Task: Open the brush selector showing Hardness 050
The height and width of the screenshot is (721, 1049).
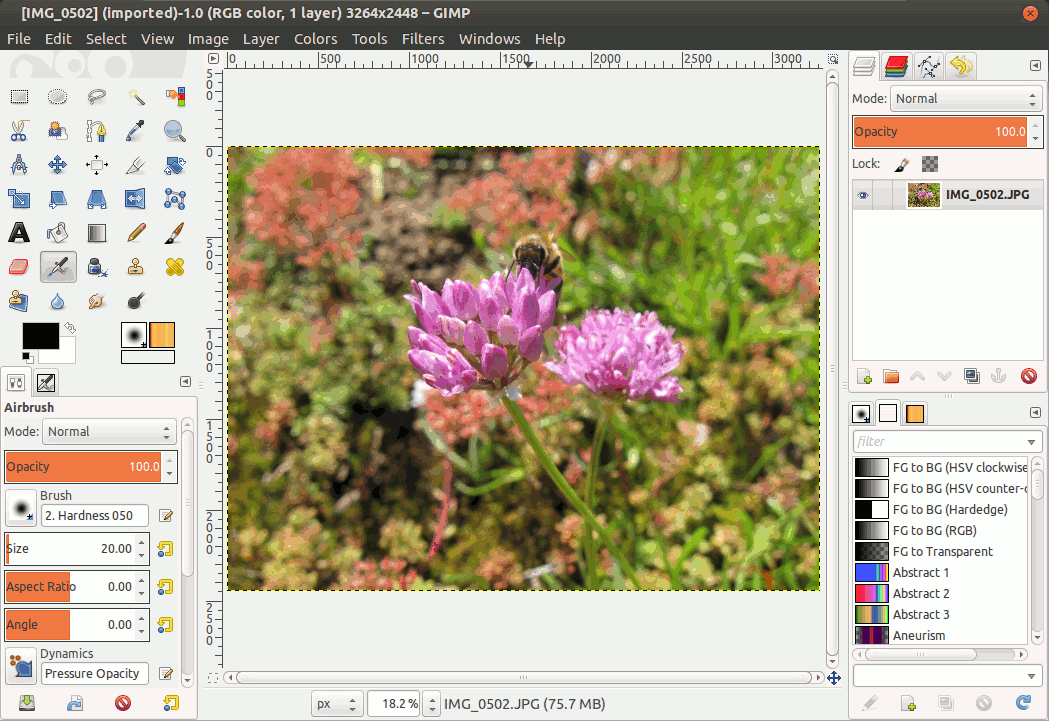Action: click(x=94, y=515)
